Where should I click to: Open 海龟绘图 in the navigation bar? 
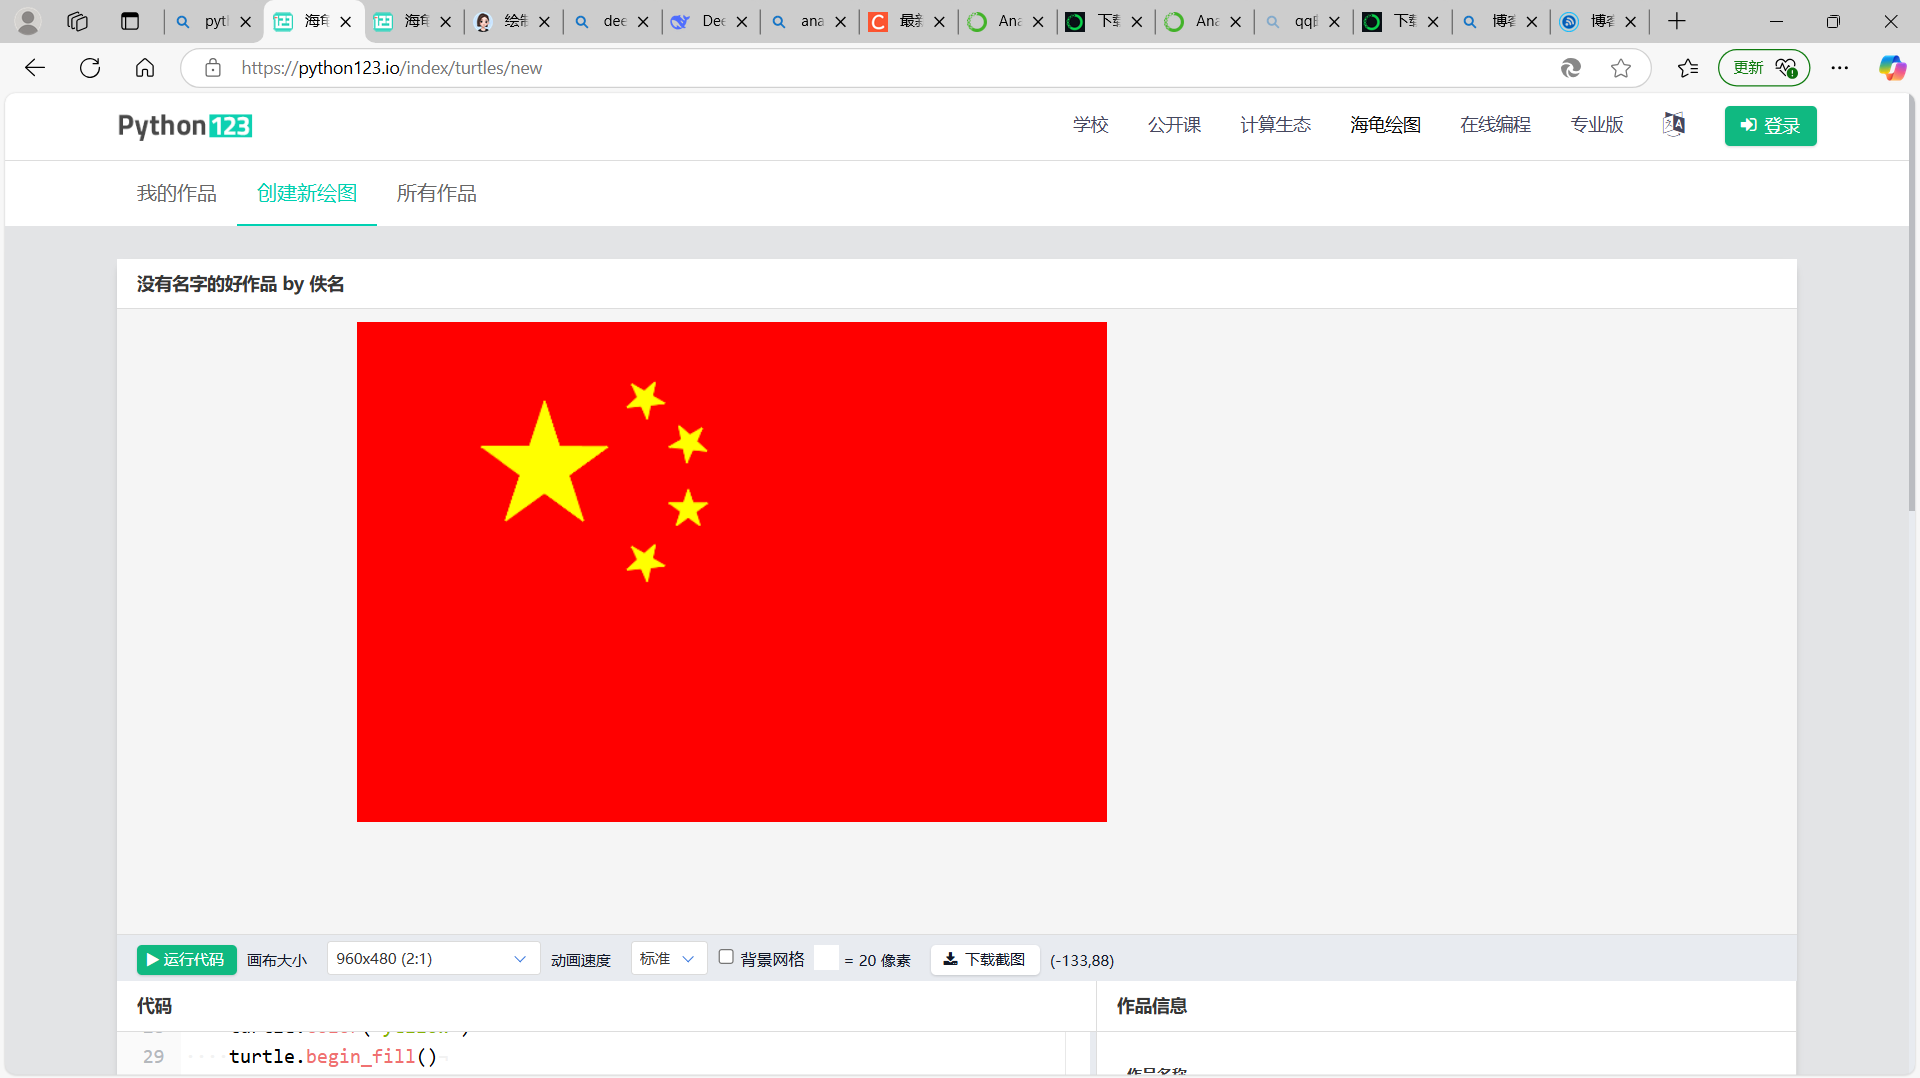coord(1386,125)
